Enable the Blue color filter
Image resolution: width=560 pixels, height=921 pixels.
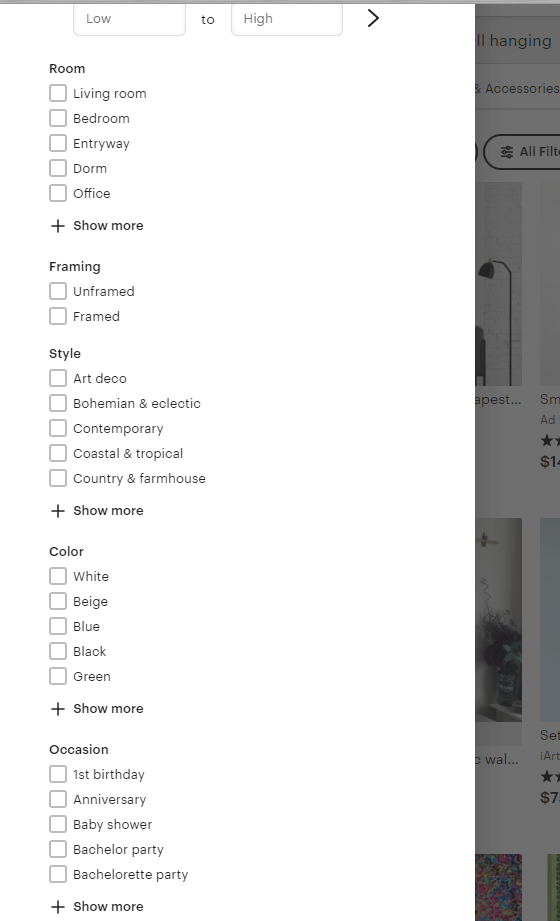58,626
